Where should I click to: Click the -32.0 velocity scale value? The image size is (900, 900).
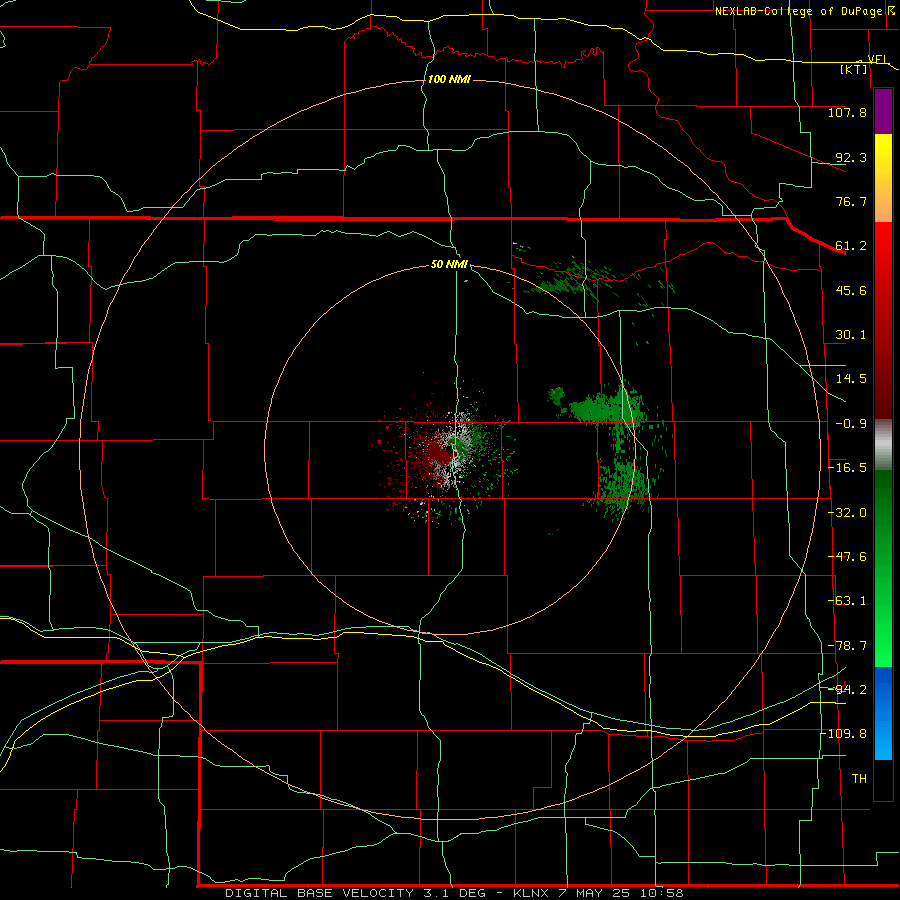coord(847,513)
